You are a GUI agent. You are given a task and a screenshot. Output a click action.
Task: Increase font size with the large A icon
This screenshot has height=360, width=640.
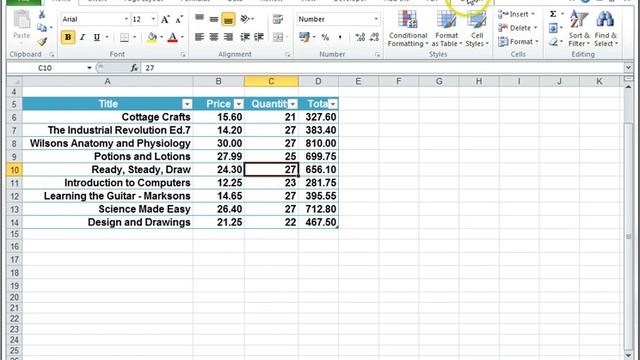pos(165,19)
